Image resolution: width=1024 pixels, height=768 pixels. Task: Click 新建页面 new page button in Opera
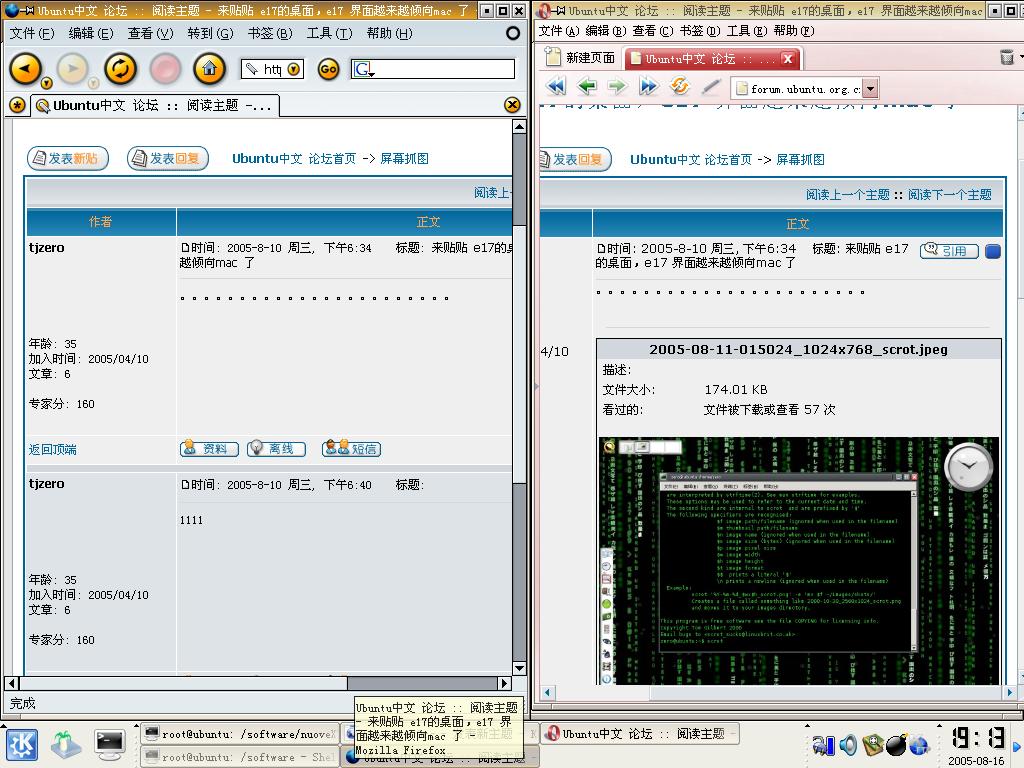581,58
